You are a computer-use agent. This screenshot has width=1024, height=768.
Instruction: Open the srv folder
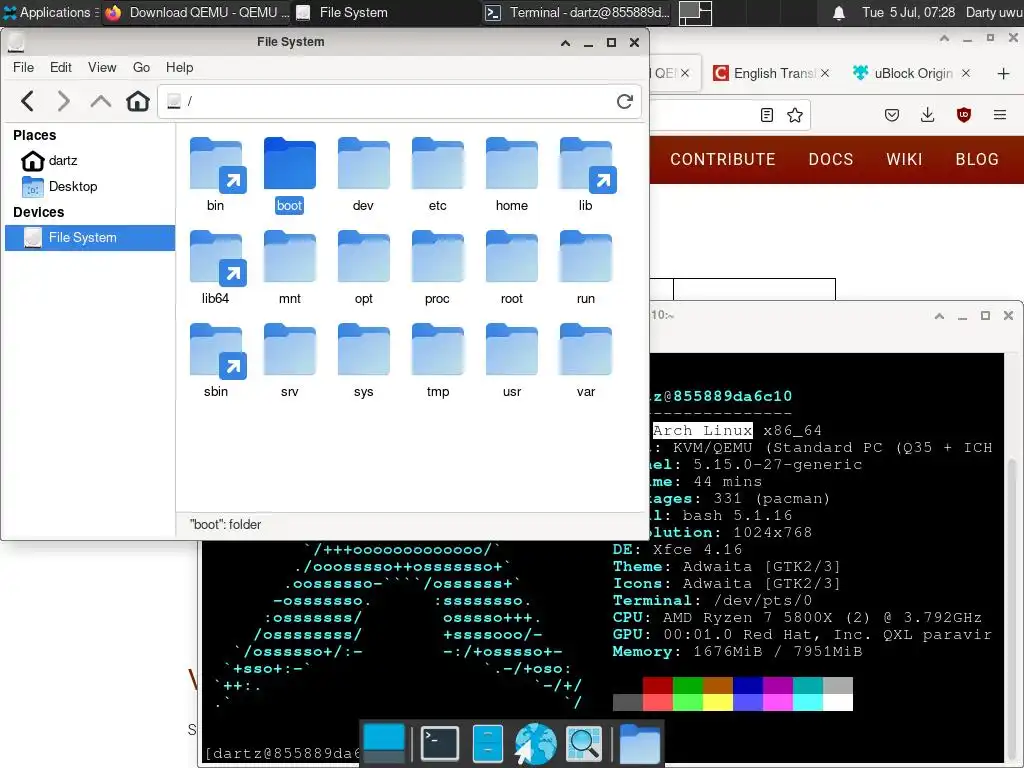(290, 361)
